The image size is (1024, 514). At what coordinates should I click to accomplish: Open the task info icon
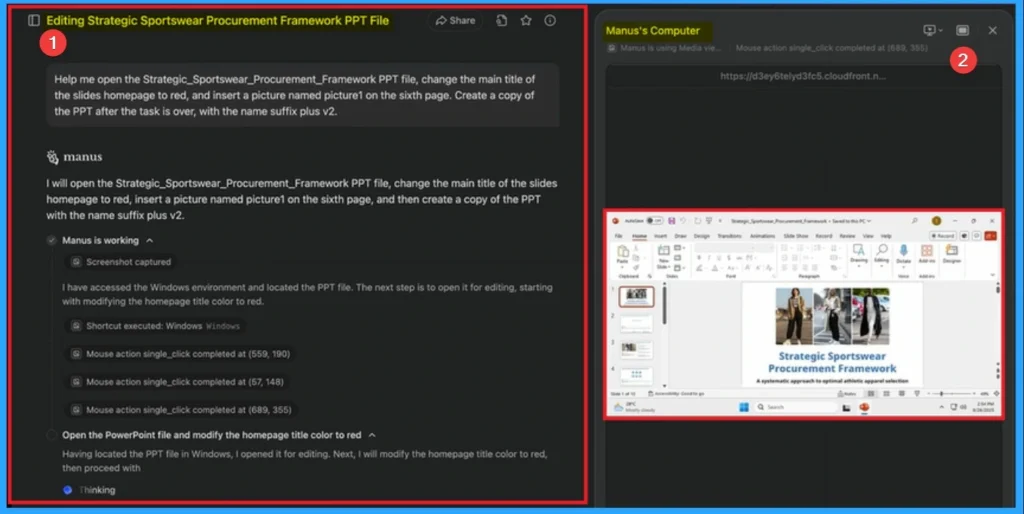[550, 20]
